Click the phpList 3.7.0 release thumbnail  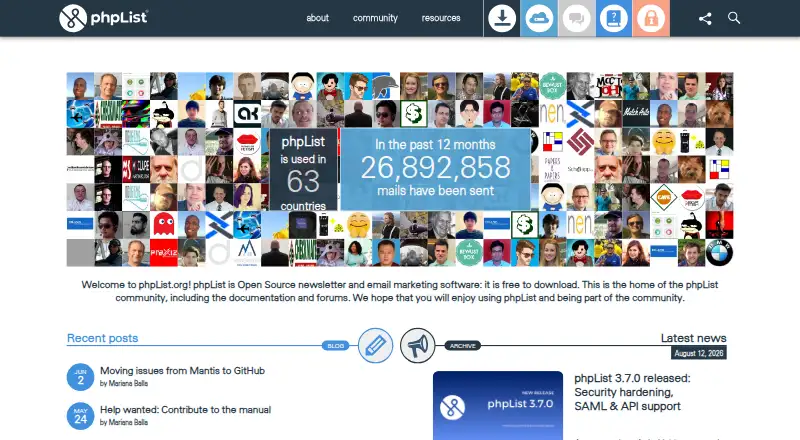click(498, 405)
